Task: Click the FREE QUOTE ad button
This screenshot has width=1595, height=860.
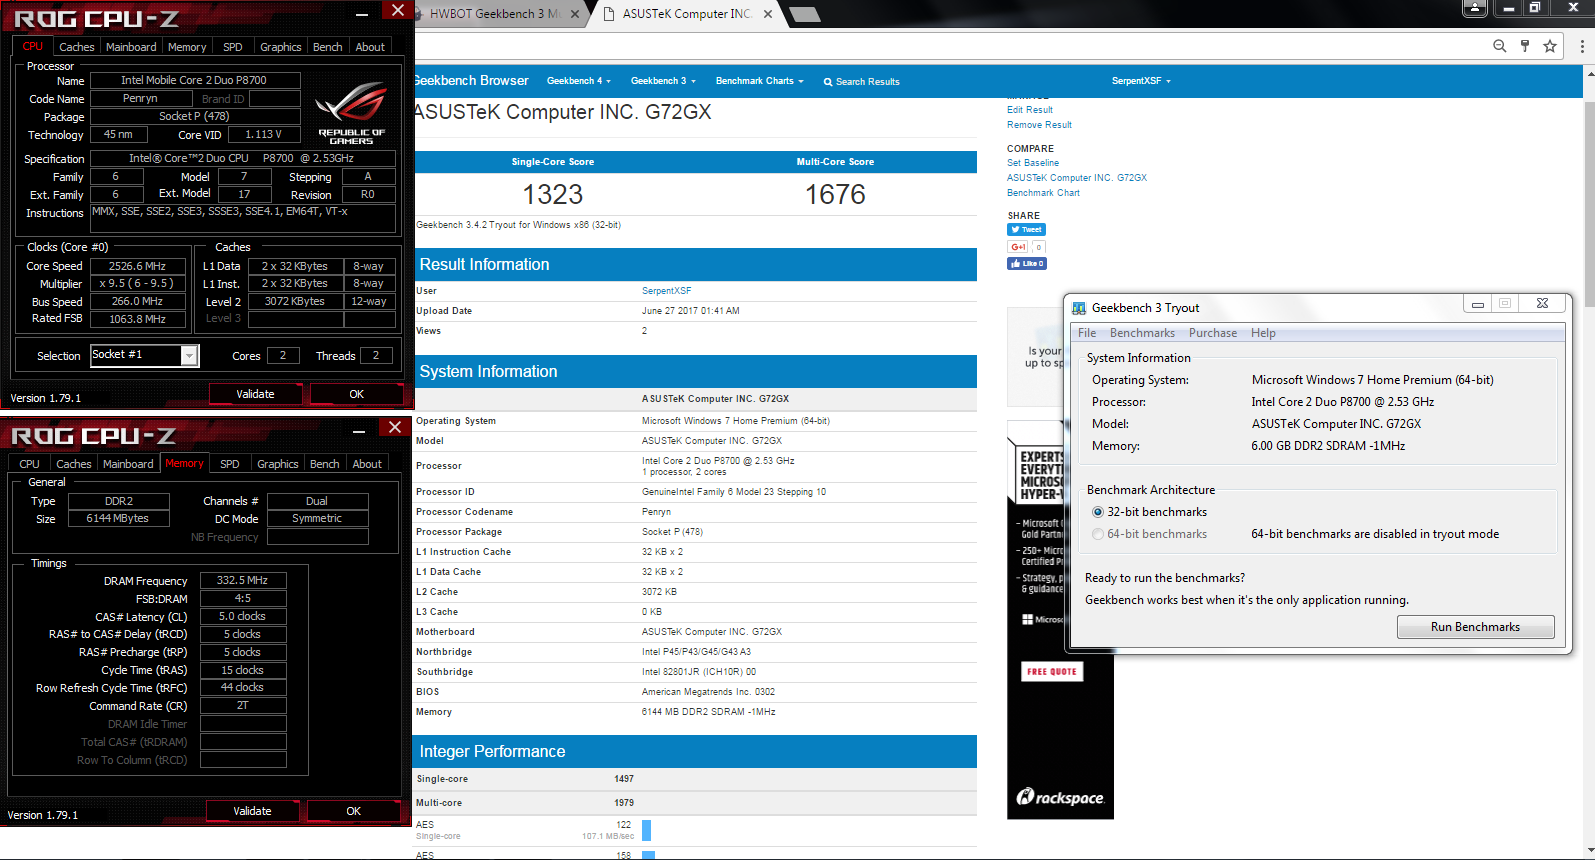Action: (x=1052, y=671)
